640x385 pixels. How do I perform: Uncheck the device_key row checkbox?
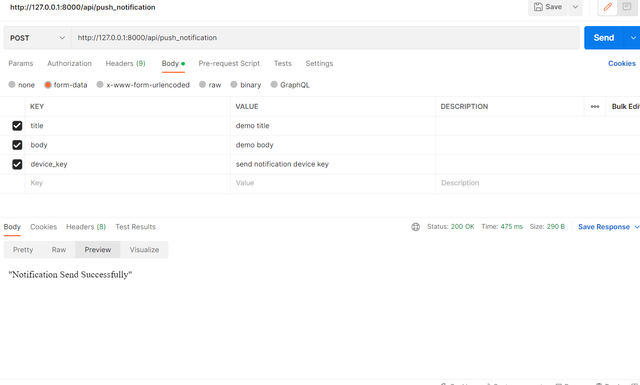[17, 164]
